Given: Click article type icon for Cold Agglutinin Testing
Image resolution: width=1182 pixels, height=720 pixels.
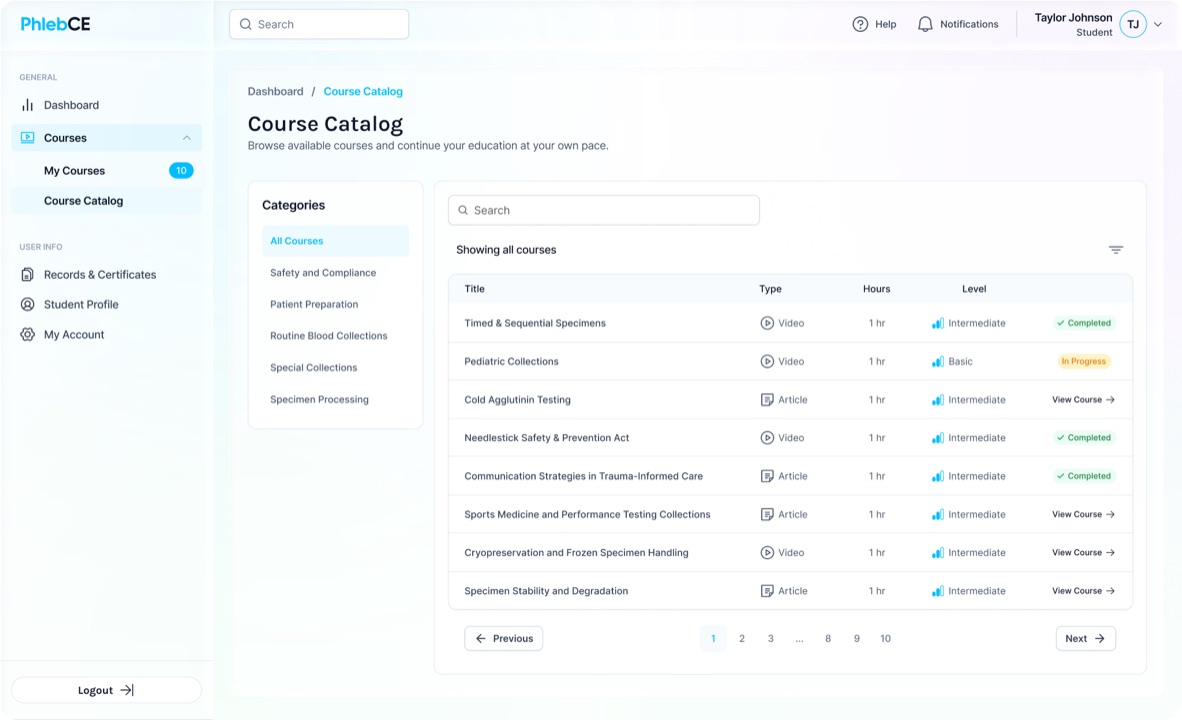Looking at the screenshot, I should click(767, 400).
